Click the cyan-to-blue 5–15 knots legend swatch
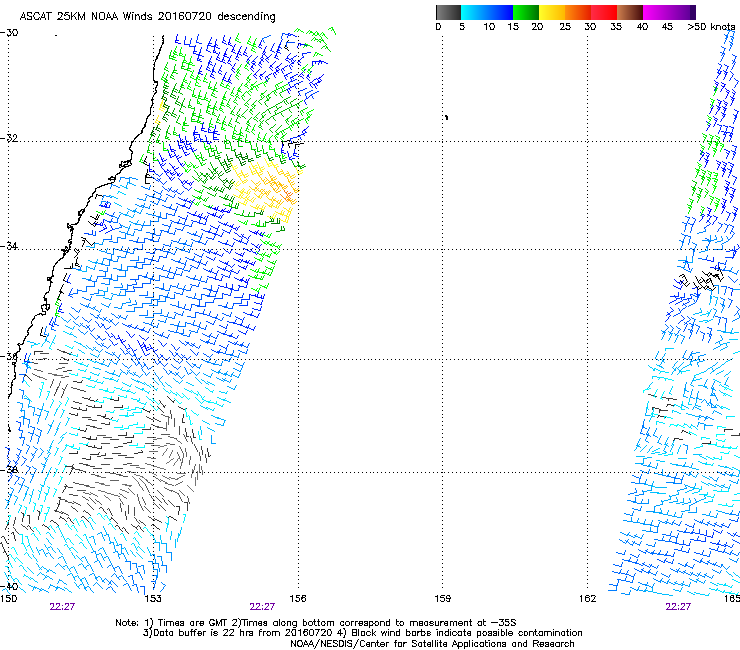Image resolution: width=740 pixels, height=650 pixels. [487, 12]
